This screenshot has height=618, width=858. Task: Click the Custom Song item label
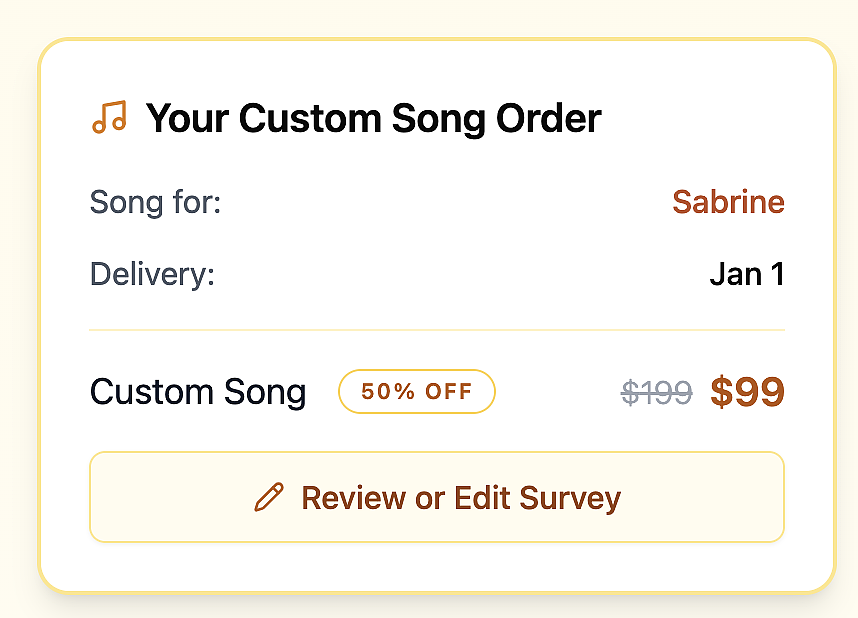click(198, 392)
